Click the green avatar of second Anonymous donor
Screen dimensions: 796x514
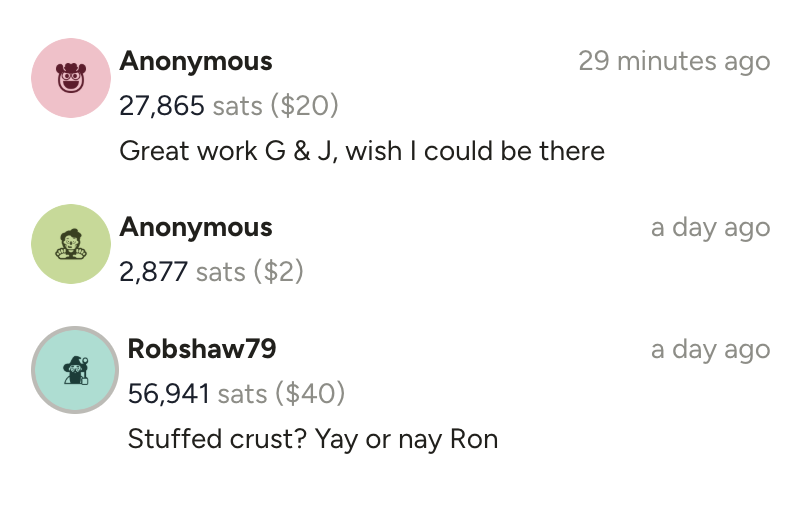pyautogui.click(x=70, y=244)
